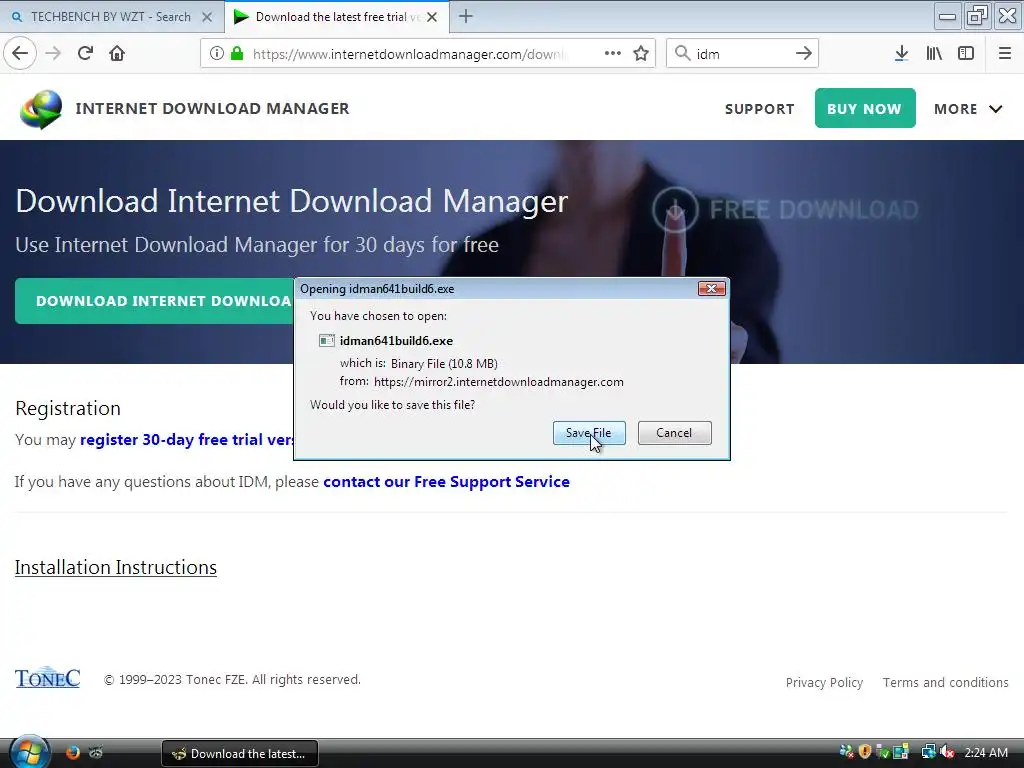The width and height of the screenshot is (1024, 768).
Task: Open the Firefox downloads panel
Action: 901,54
